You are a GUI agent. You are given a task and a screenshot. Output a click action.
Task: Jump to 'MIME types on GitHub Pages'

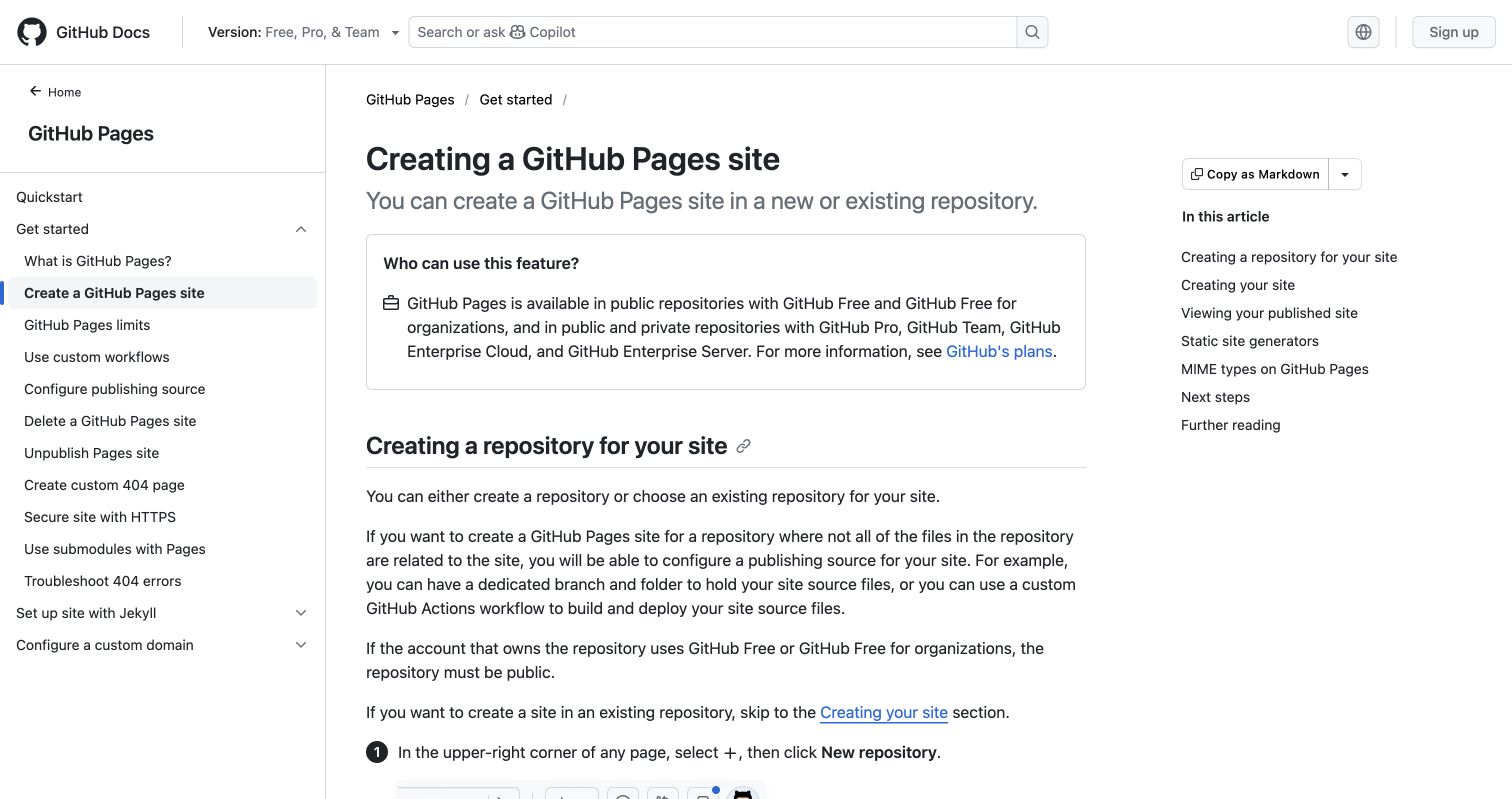click(x=1275, y=369)
